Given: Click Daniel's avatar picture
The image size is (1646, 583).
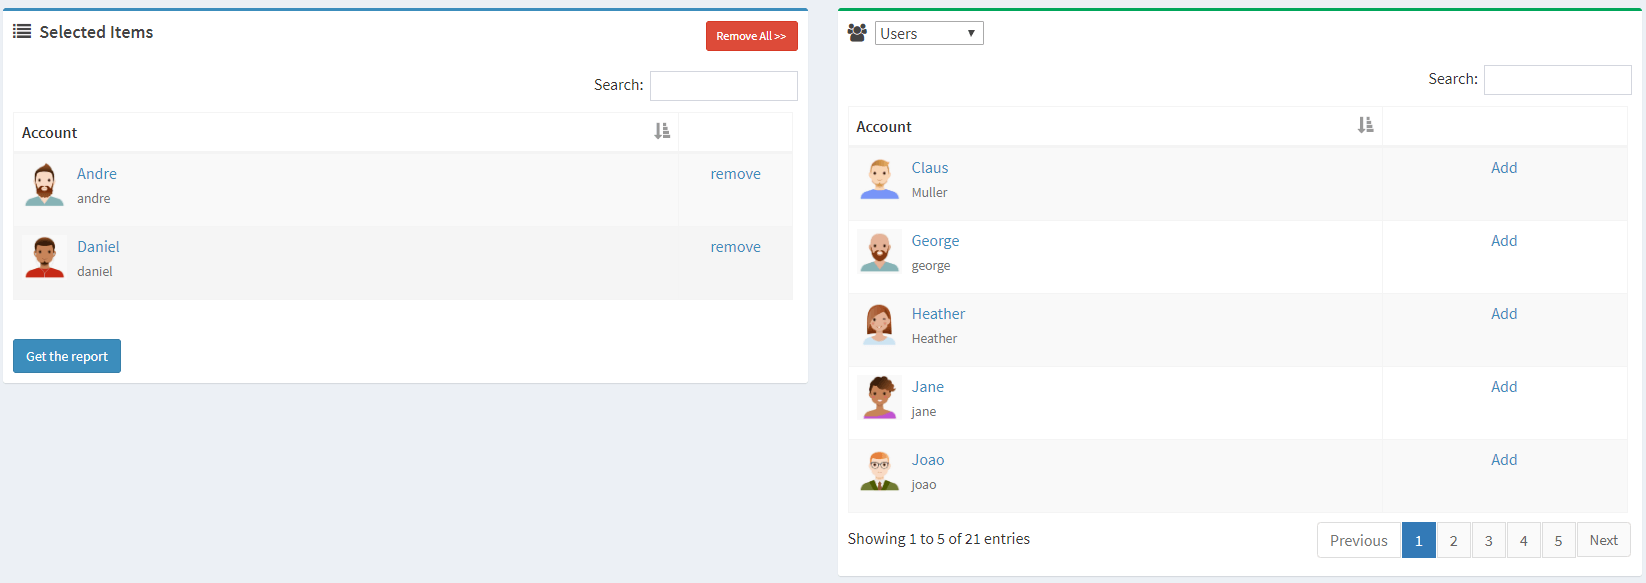Looking at the screenshot, I should [44, 258].
